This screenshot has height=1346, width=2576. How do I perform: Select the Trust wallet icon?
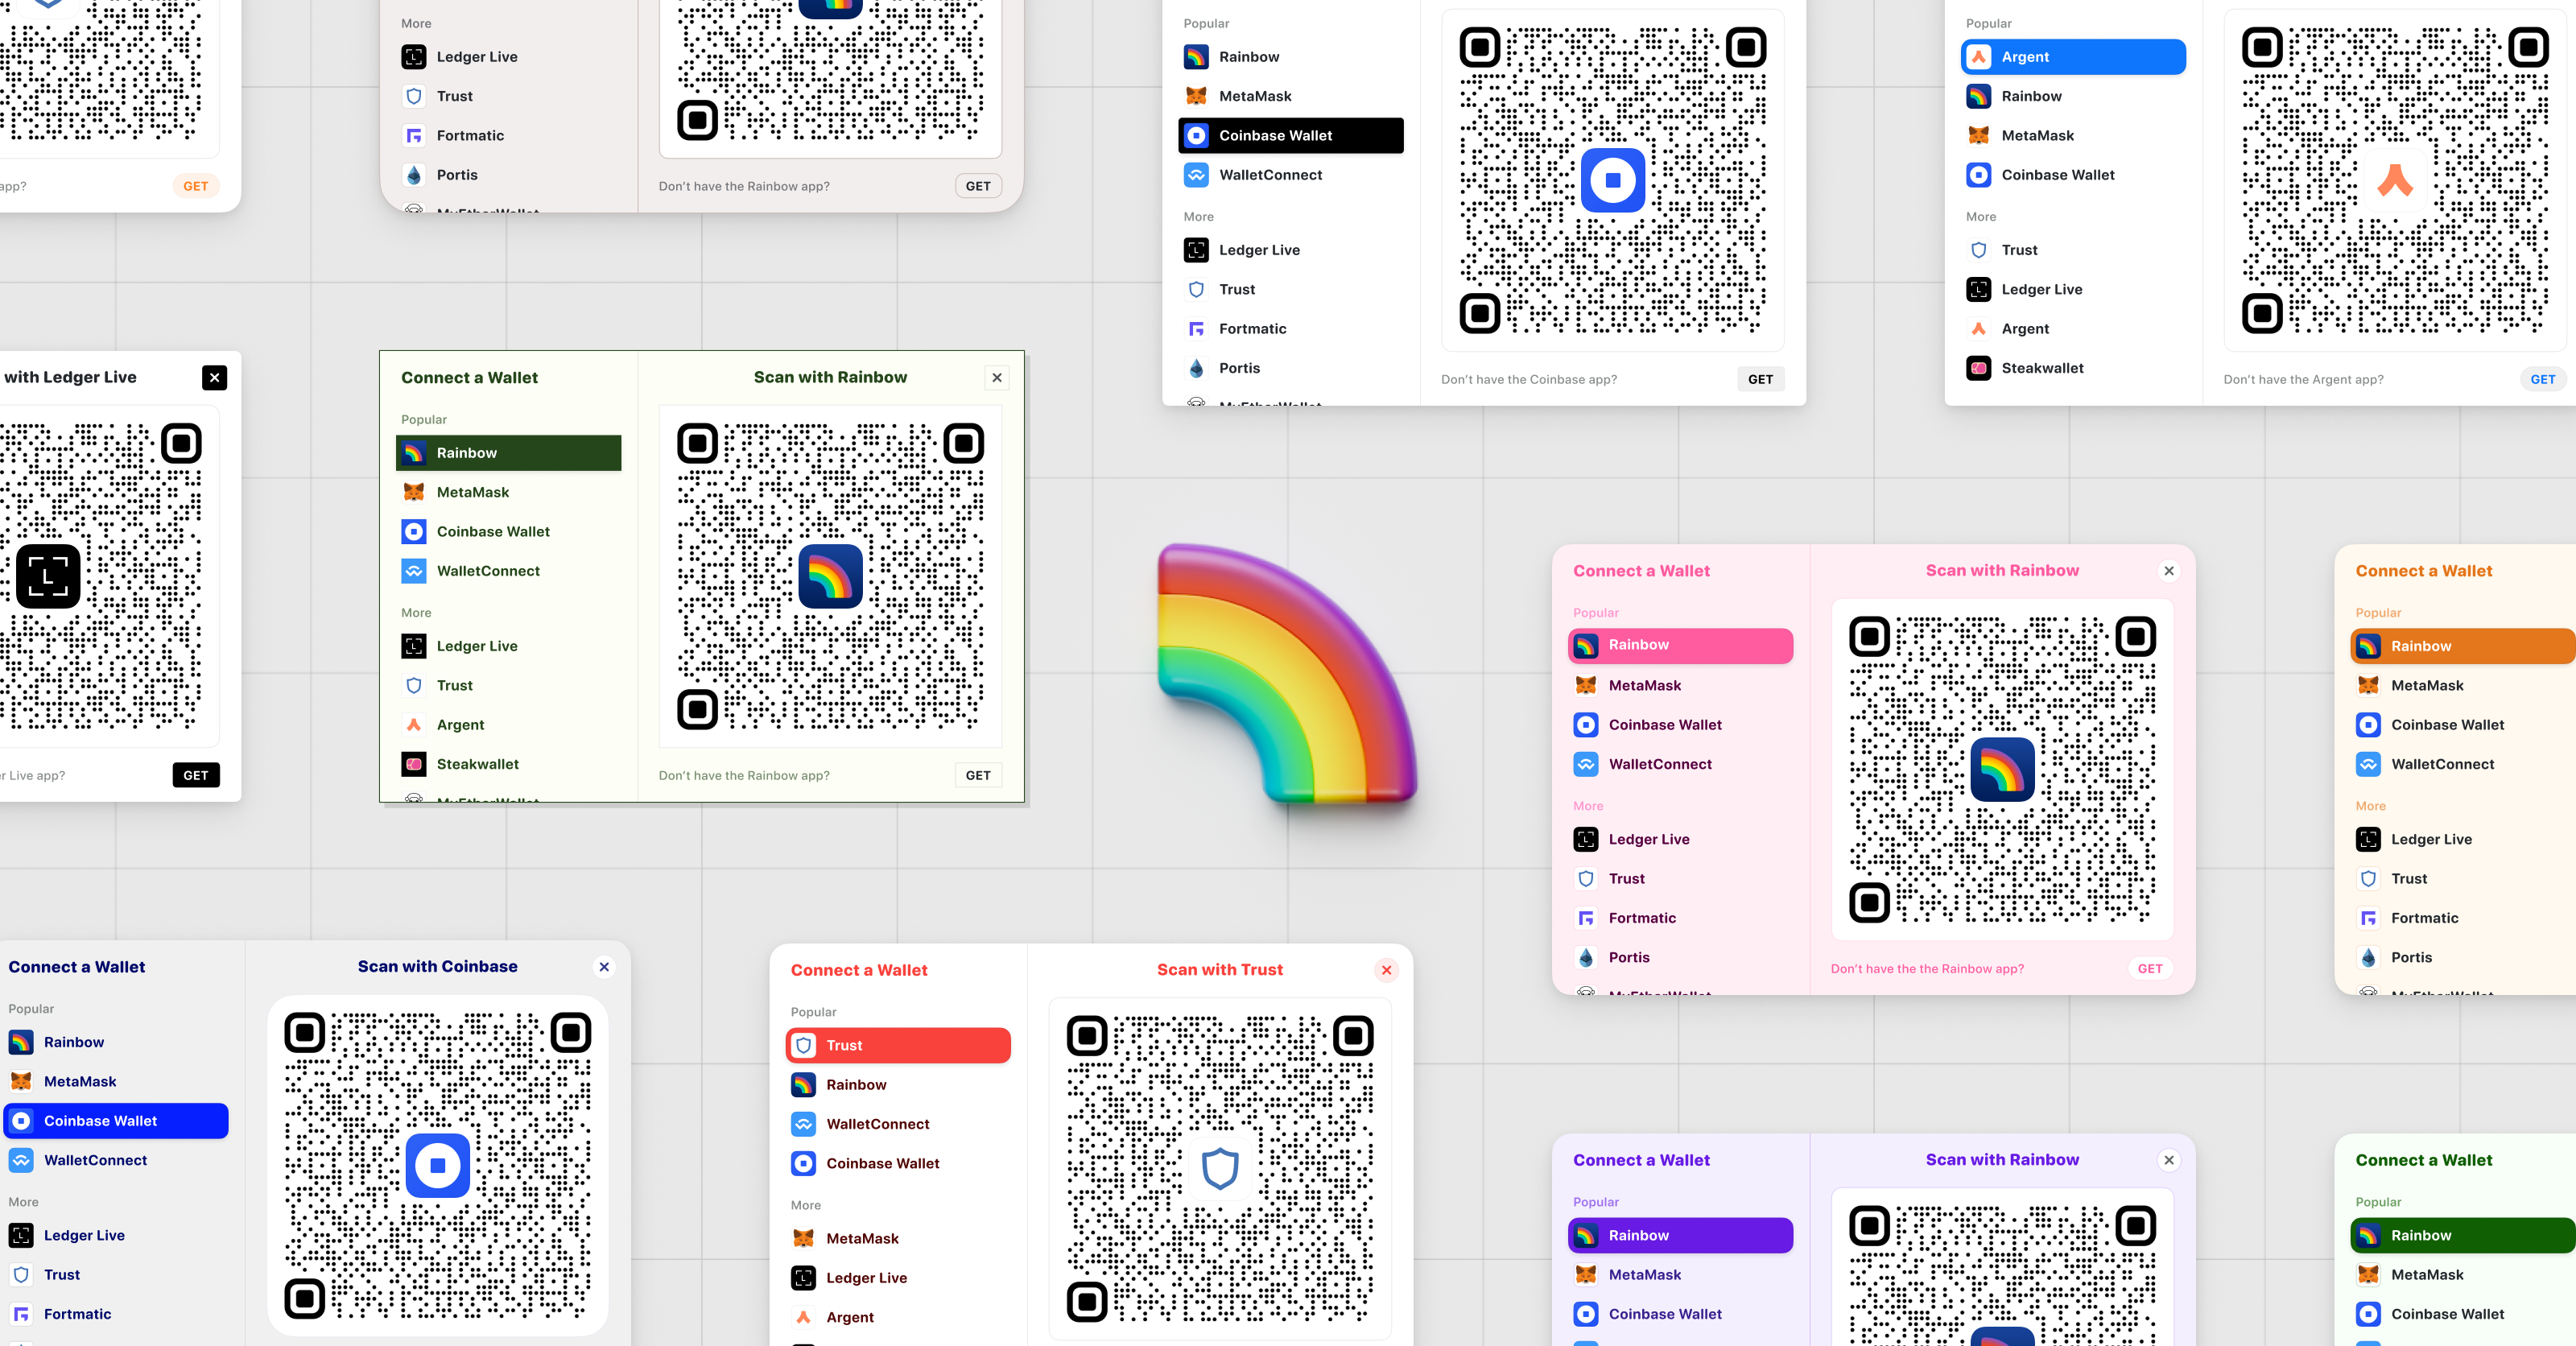[x=803, y=1044]
